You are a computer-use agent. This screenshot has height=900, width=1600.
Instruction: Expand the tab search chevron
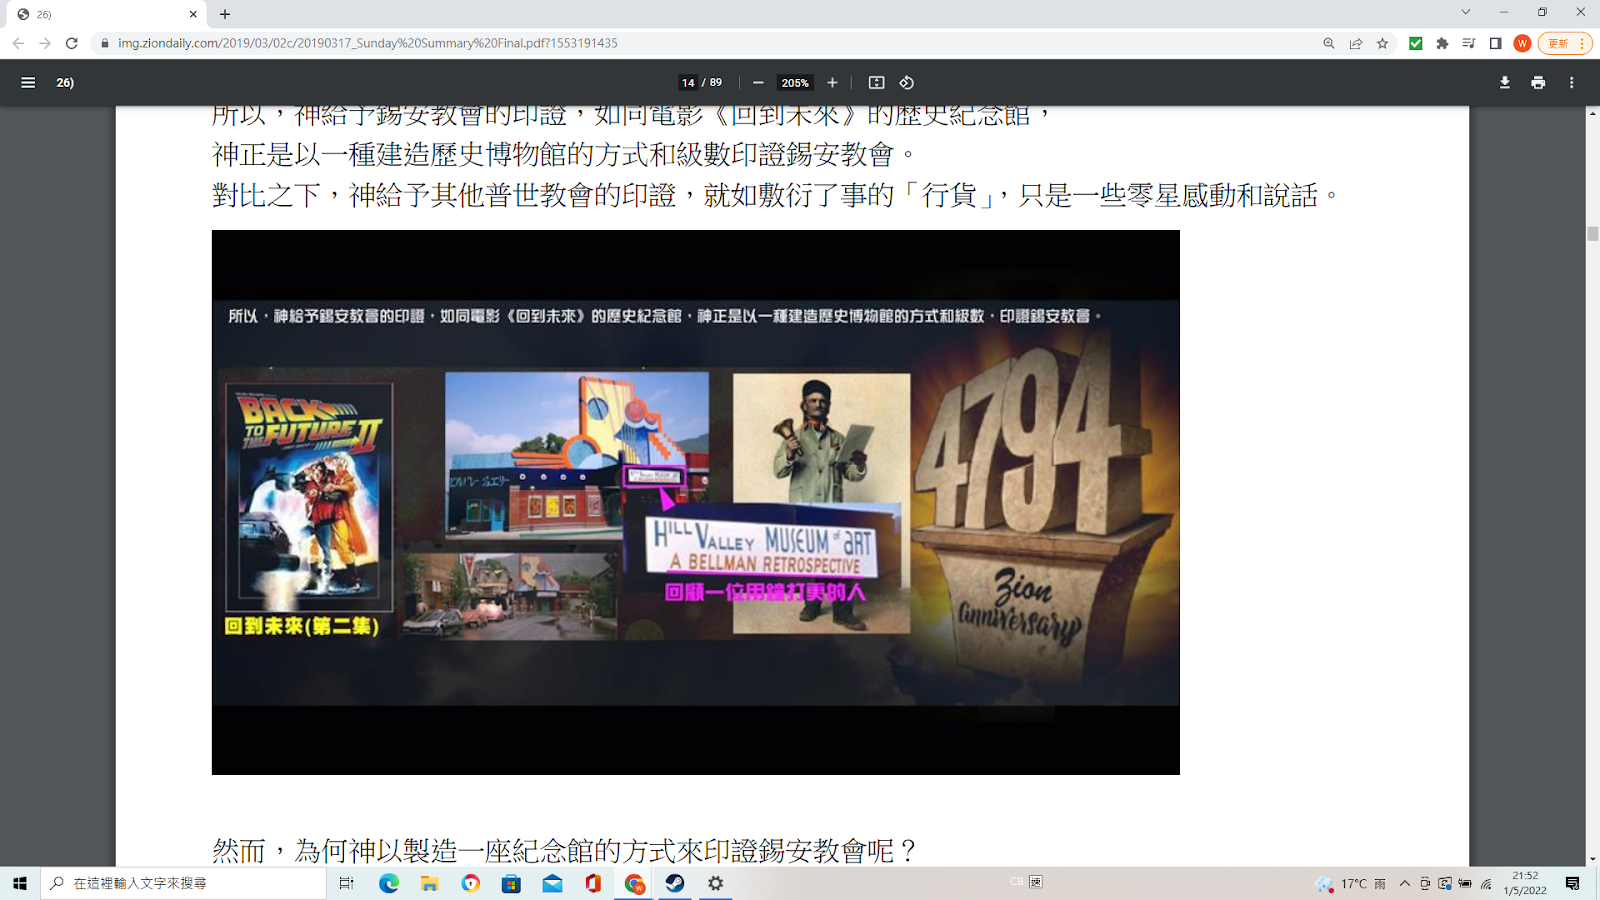click(x=1466, y=13)
